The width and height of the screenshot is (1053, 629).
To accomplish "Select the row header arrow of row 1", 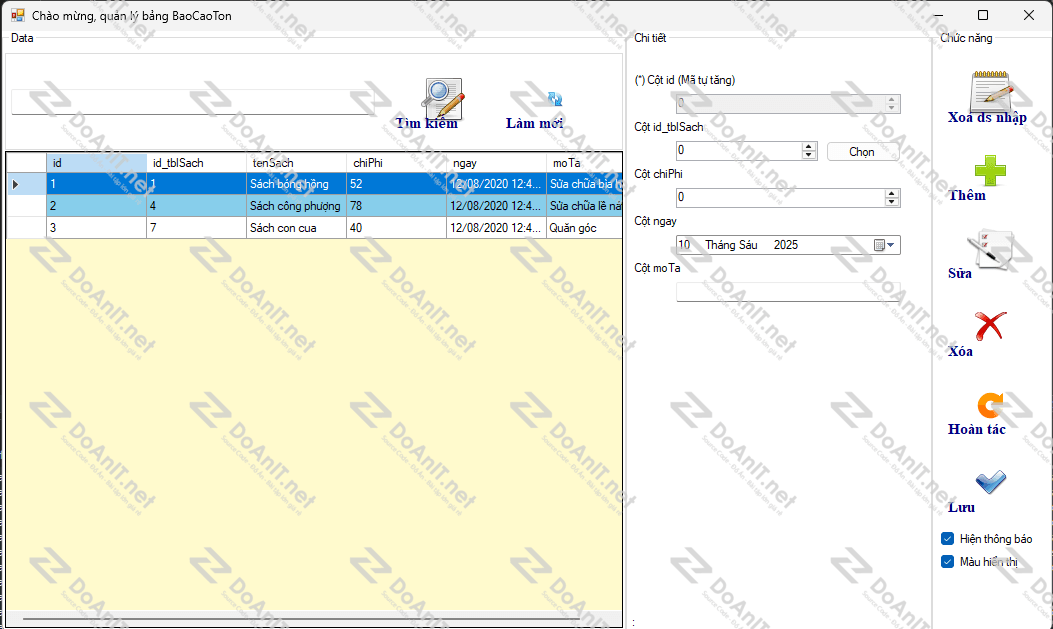I will point(26,184).
